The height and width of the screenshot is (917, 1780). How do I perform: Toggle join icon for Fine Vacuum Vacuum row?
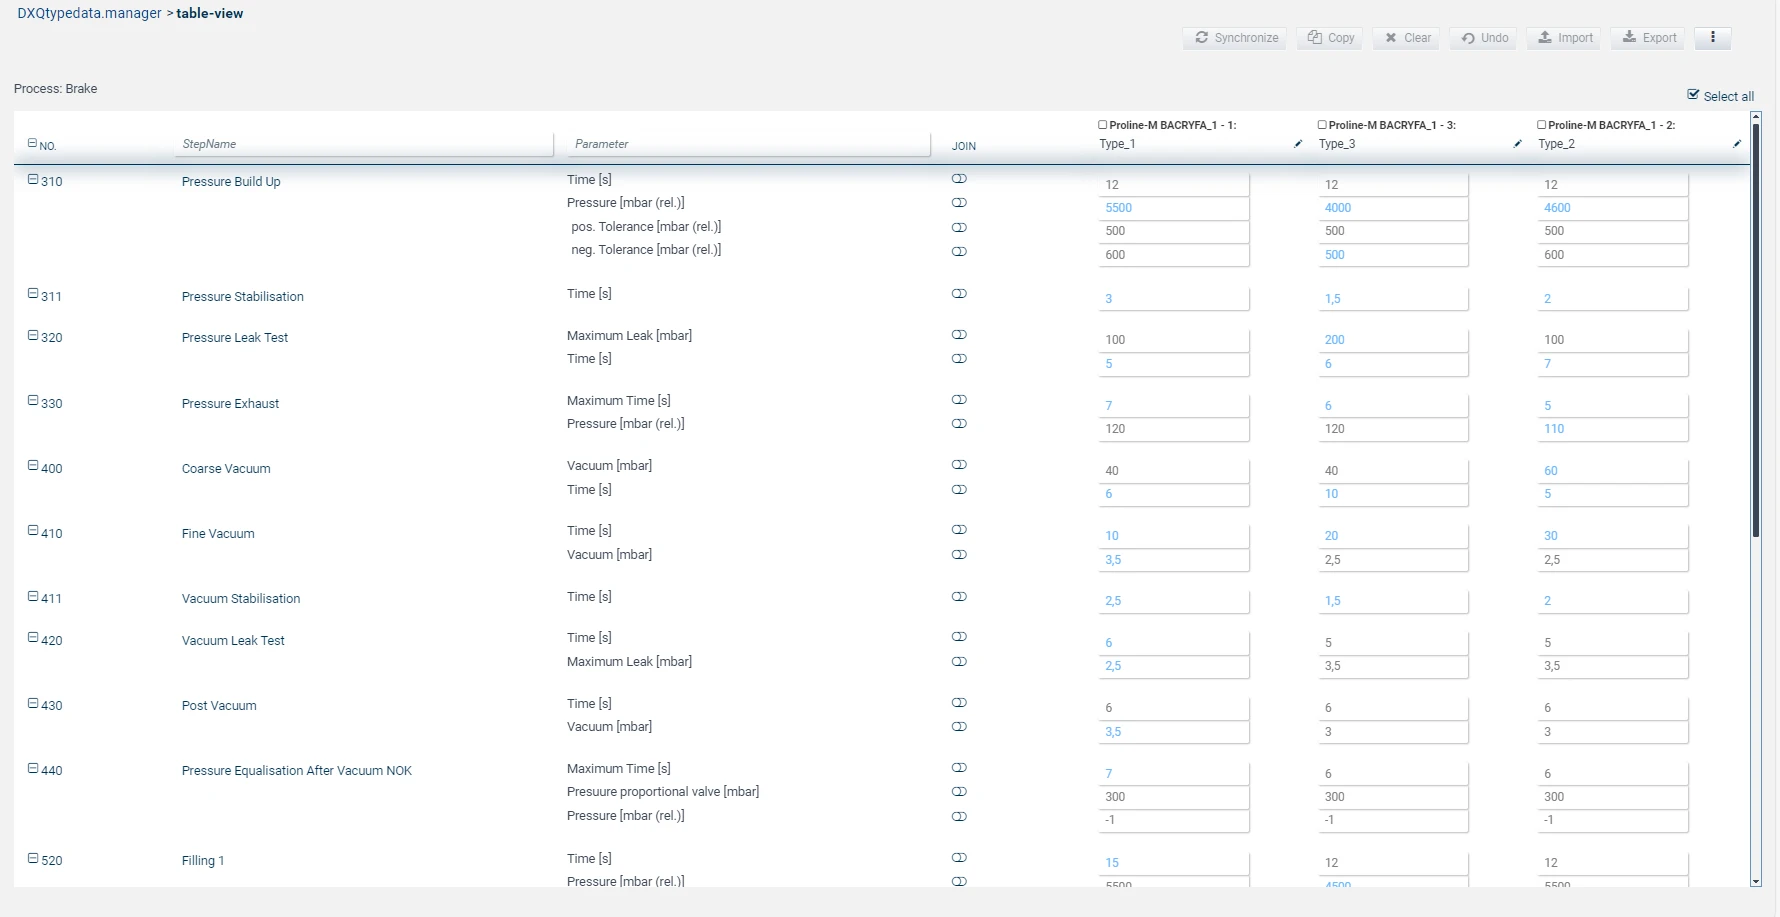959,555
